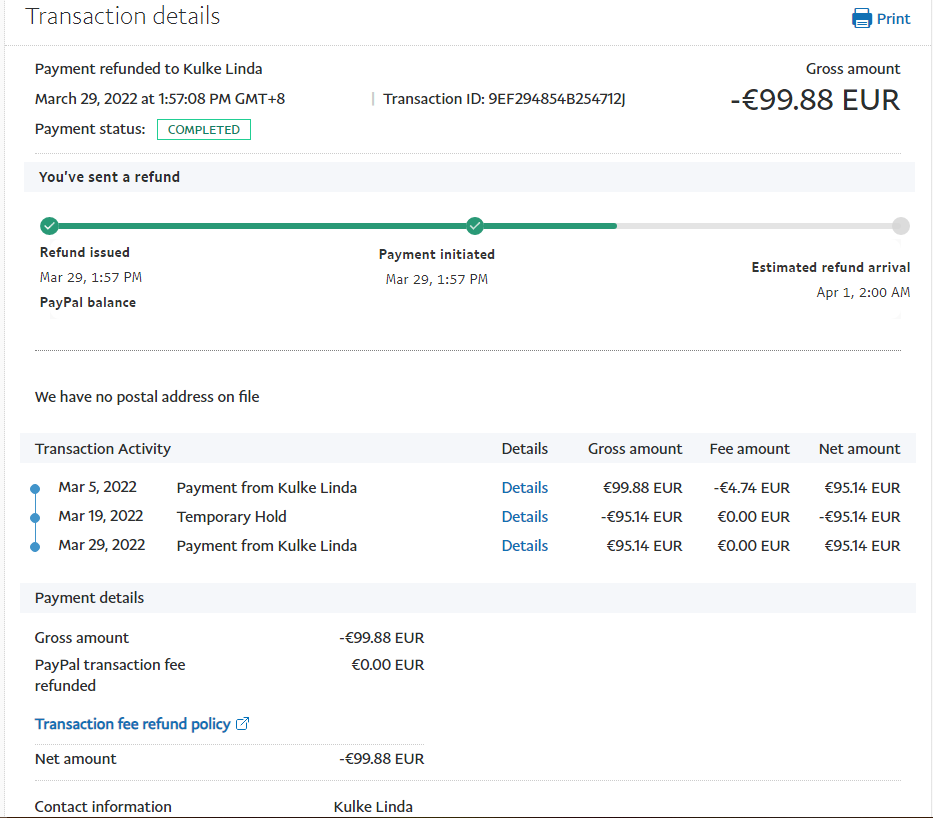Image resolution: width=933 pixels, height=818 pixels.
Task: Click the gray Estimated refund arrival circle
Action: tap(900, 226)
